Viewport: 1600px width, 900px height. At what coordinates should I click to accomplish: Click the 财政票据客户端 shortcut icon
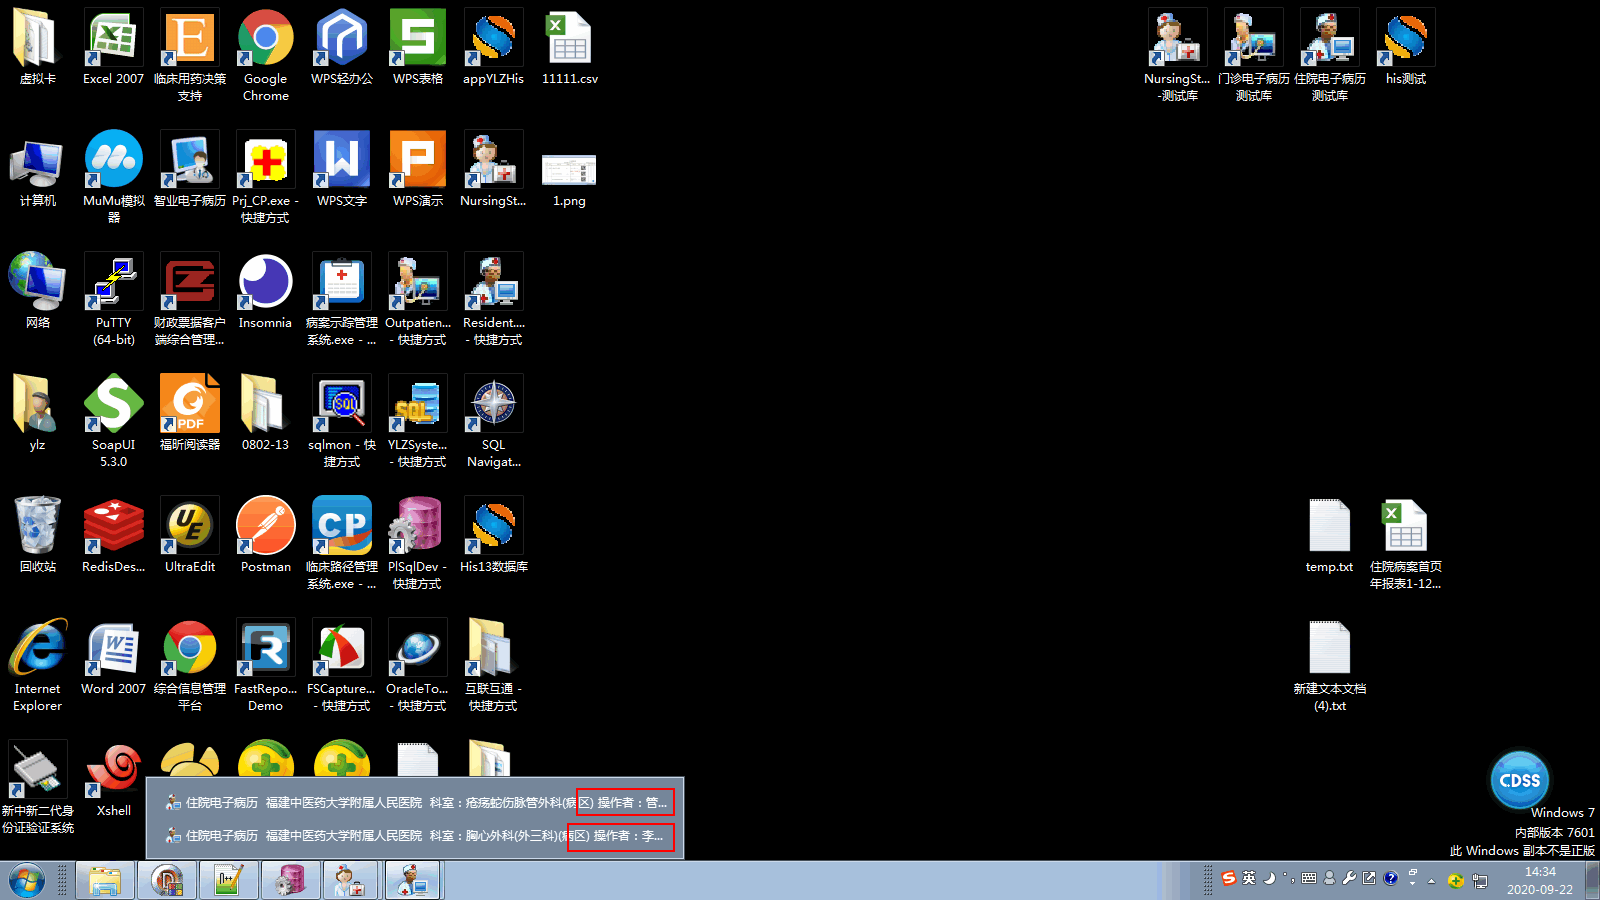(x=190, y=300)
